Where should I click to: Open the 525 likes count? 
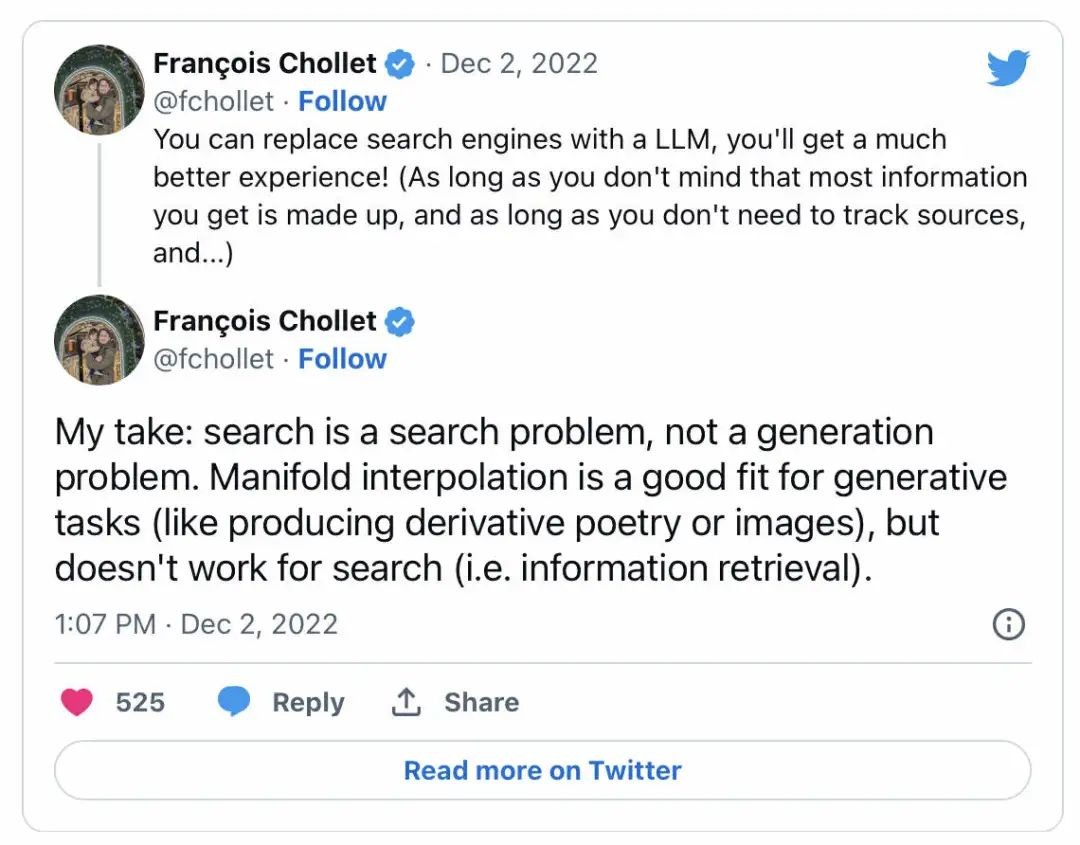(140, 702)
